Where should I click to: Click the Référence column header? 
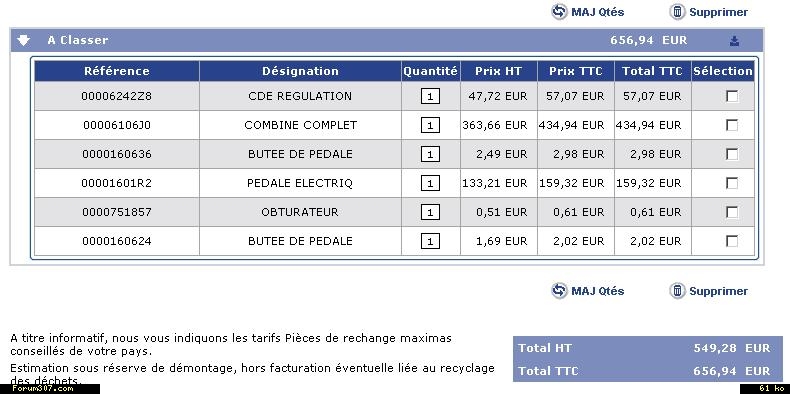[117, 71]
